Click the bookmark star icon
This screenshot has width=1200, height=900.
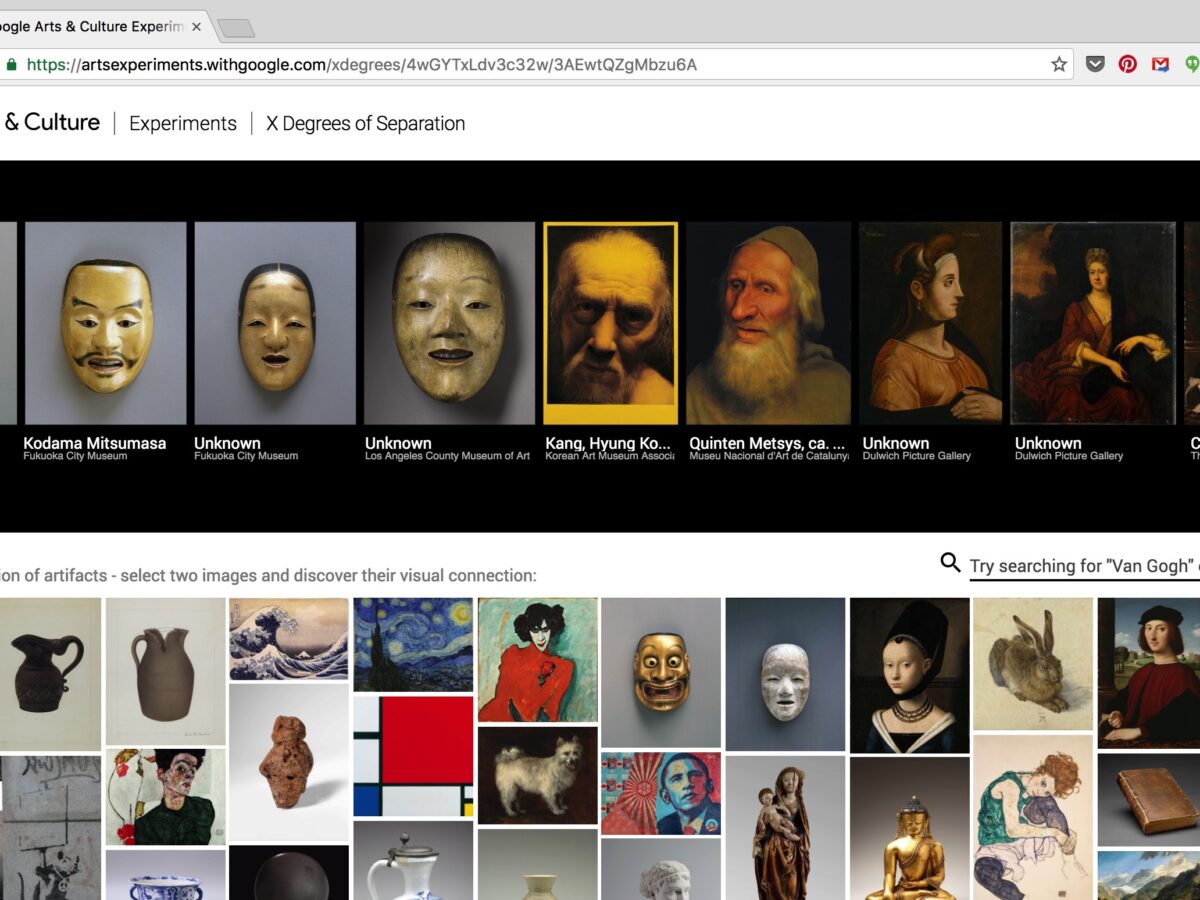(1059, 65)
